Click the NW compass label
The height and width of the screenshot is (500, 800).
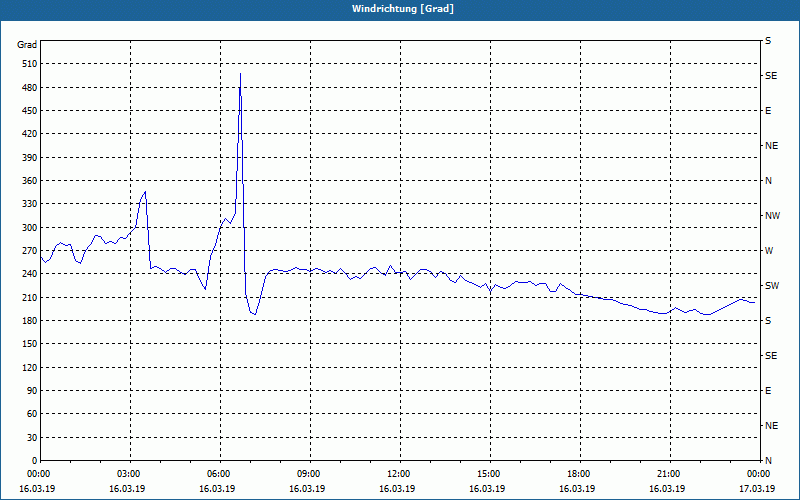coord(772,216)
